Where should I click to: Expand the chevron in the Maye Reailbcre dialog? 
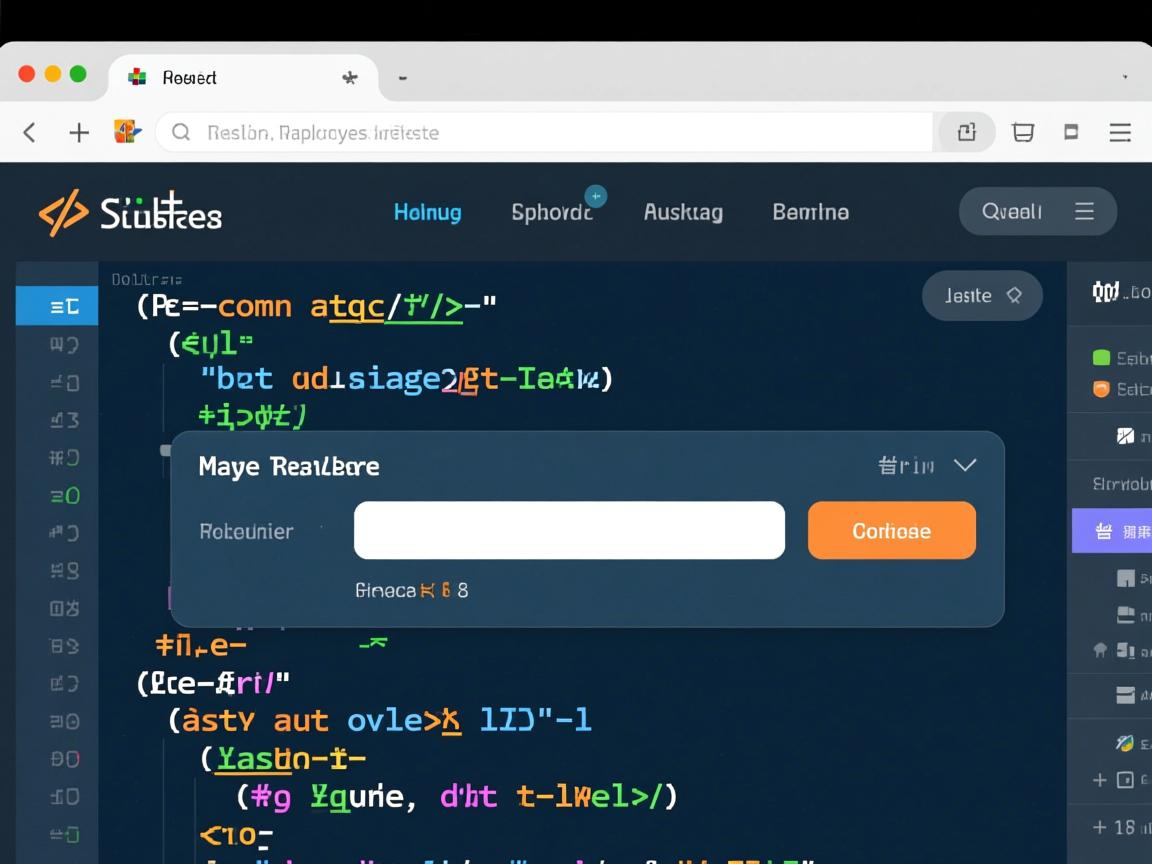(x=964, y=465)
